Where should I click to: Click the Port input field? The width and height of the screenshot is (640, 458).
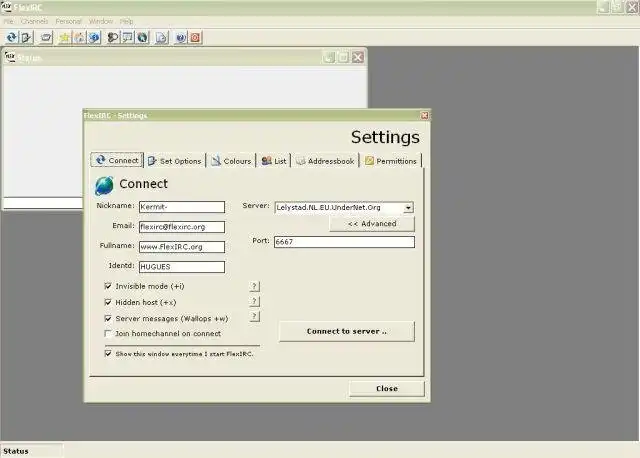344,242
